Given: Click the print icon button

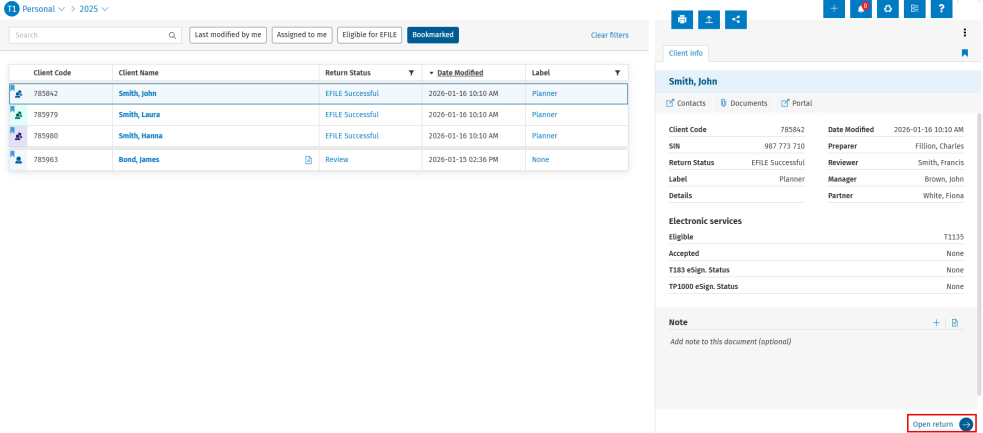Looking at the screenshot, I should pyautogui.click(x=683, y=18).
